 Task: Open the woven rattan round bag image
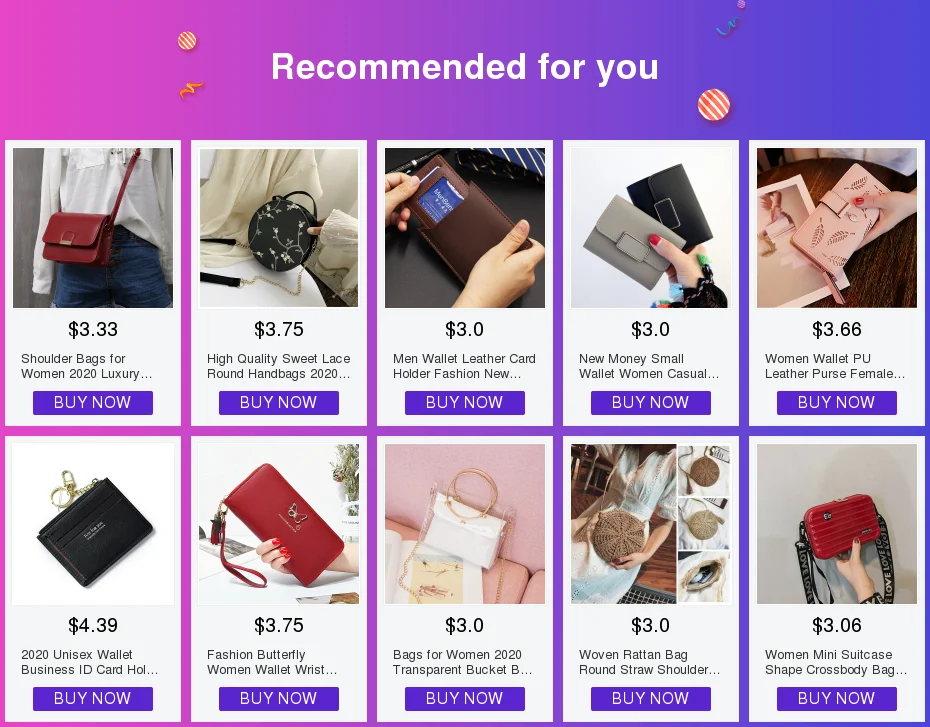[651, 524]
